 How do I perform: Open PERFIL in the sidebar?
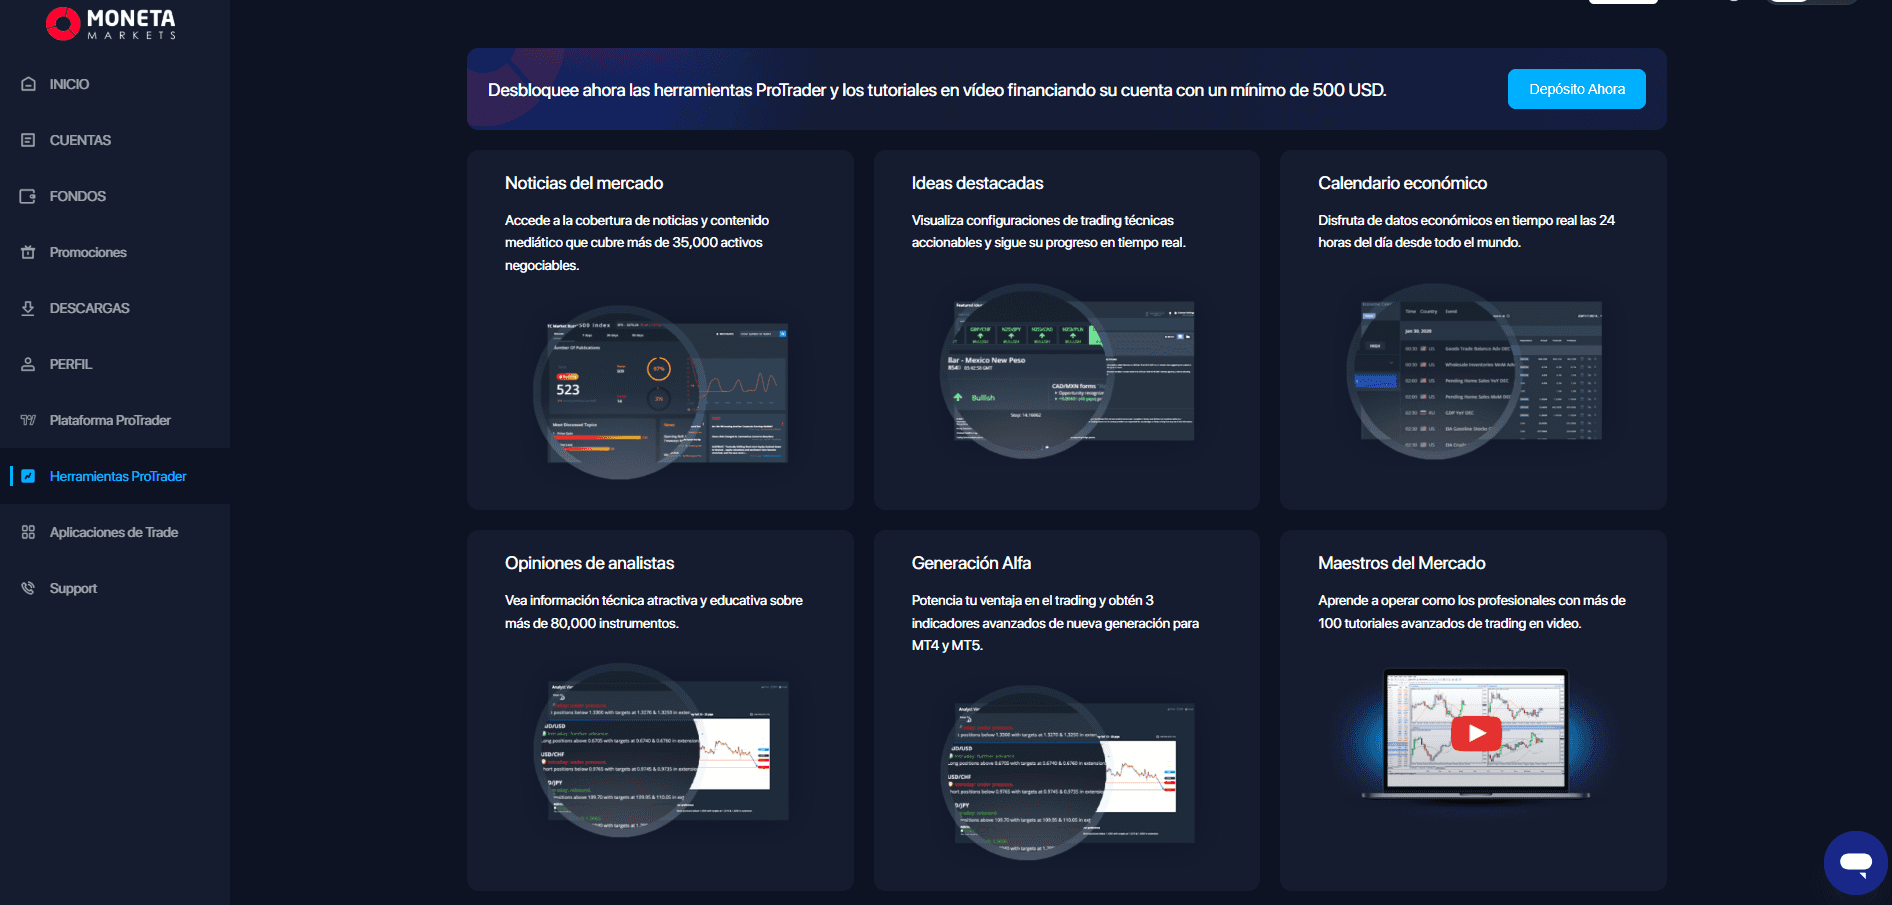(71, 364)
